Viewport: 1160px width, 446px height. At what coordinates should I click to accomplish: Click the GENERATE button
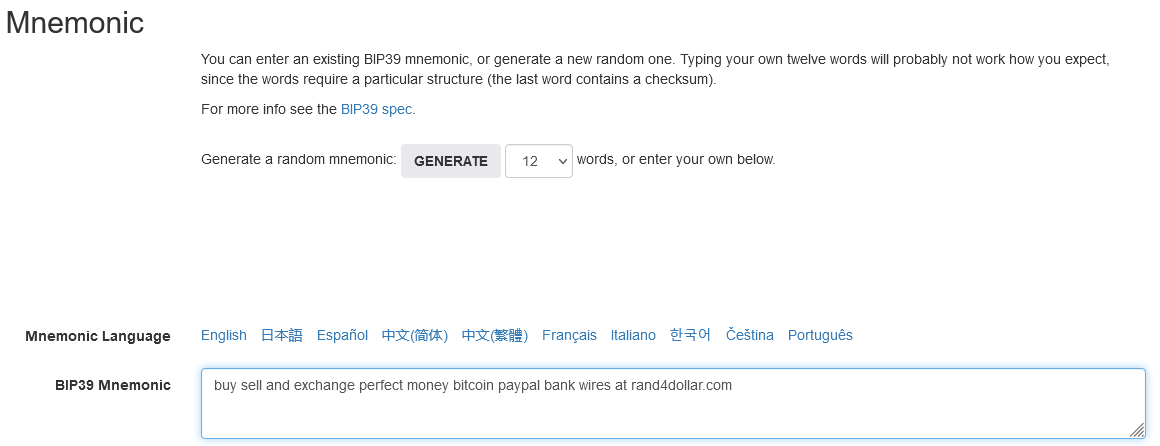[x=450, y=161]
